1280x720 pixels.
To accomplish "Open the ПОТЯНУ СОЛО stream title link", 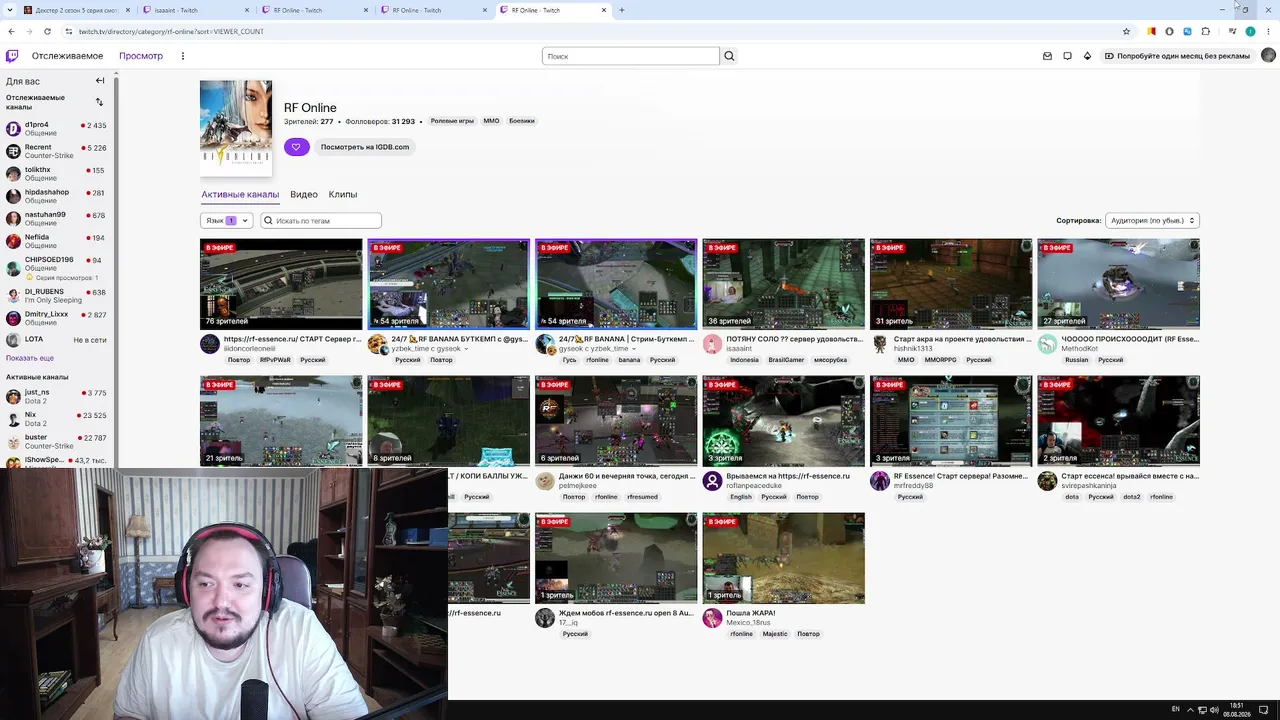I will click(794, 339).
